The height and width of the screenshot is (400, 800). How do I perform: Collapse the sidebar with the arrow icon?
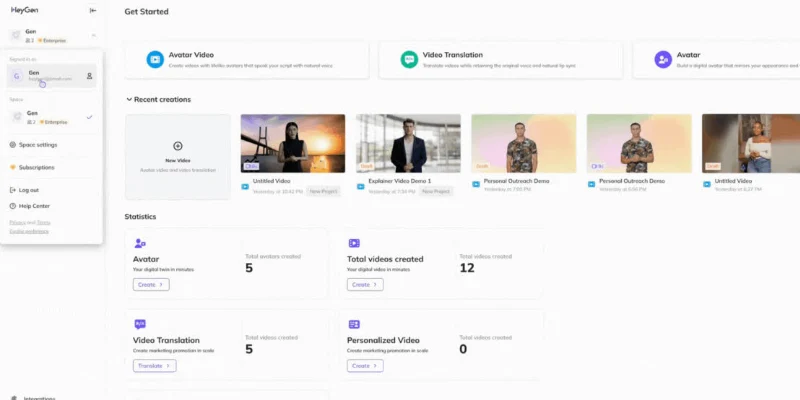click(x=93, y=10)
